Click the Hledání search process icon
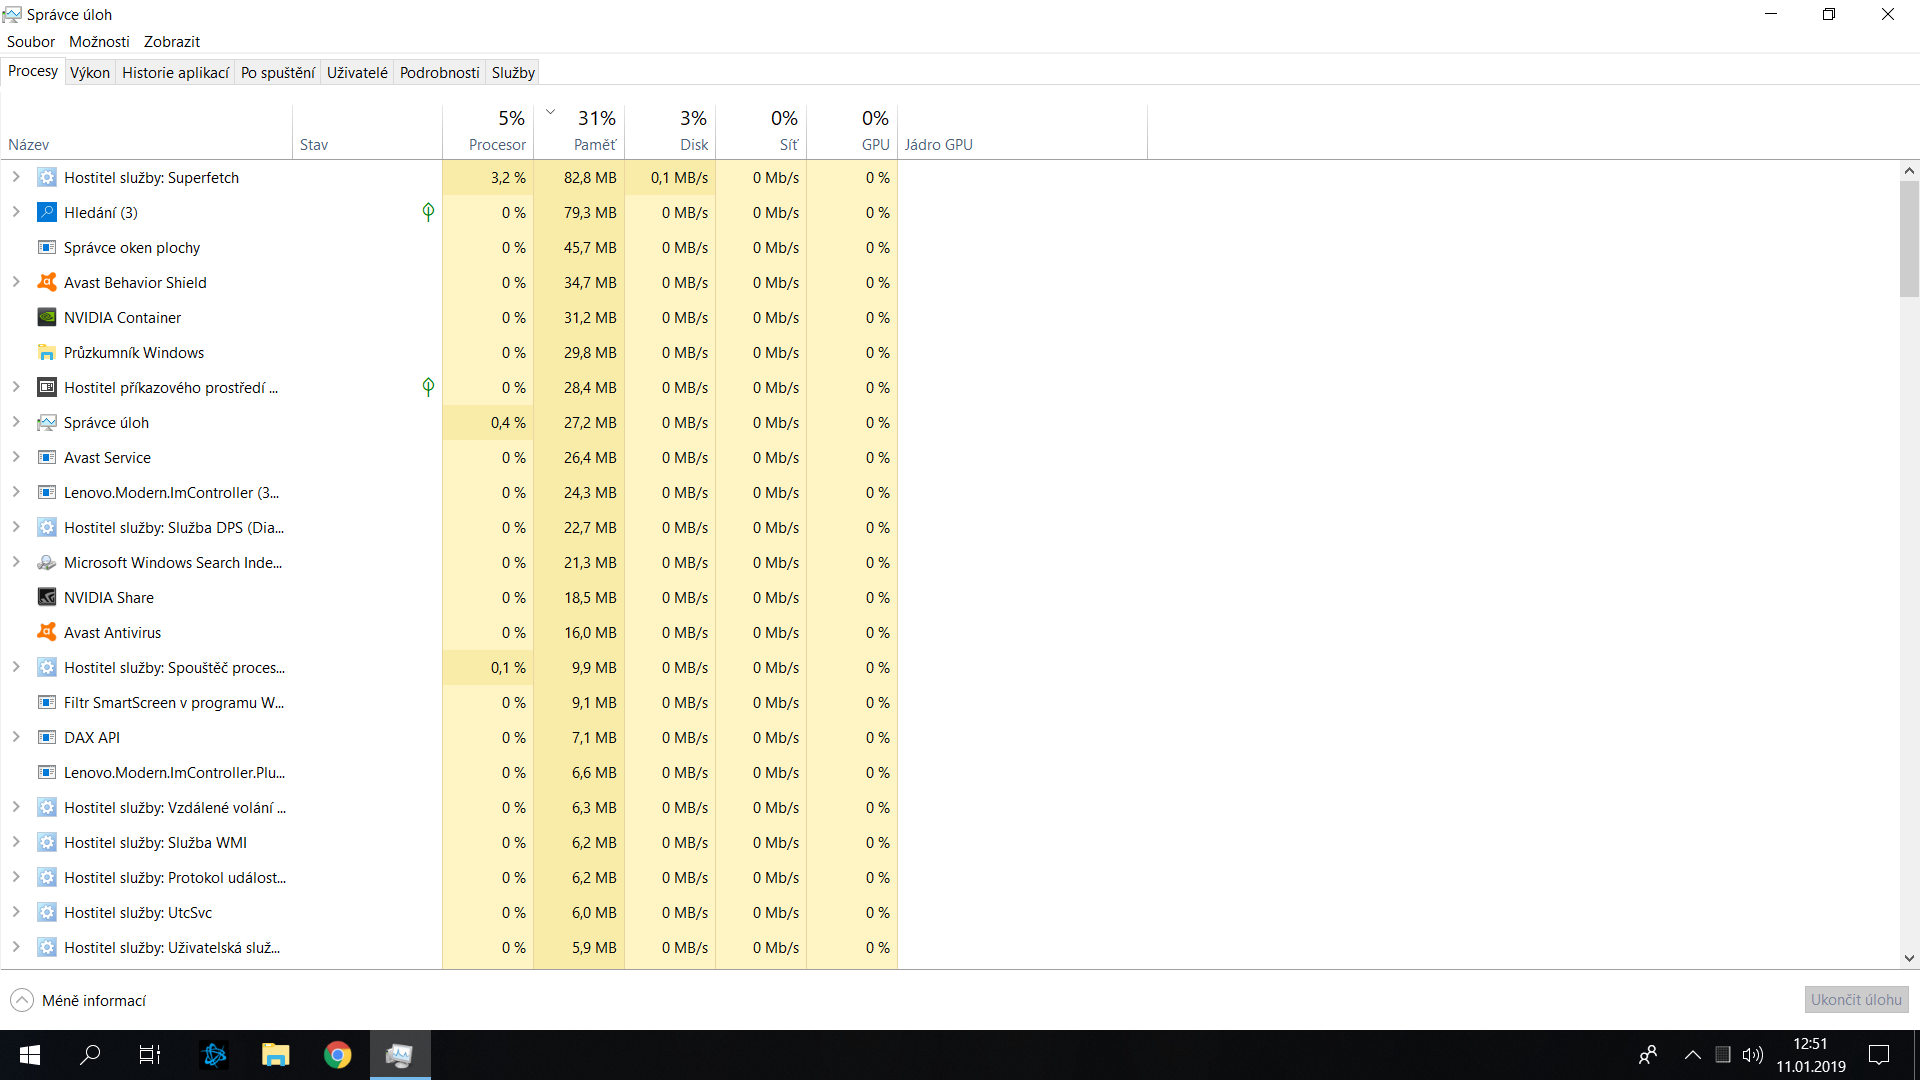This screenshot has width=1920, height=1080. point(46,212)
